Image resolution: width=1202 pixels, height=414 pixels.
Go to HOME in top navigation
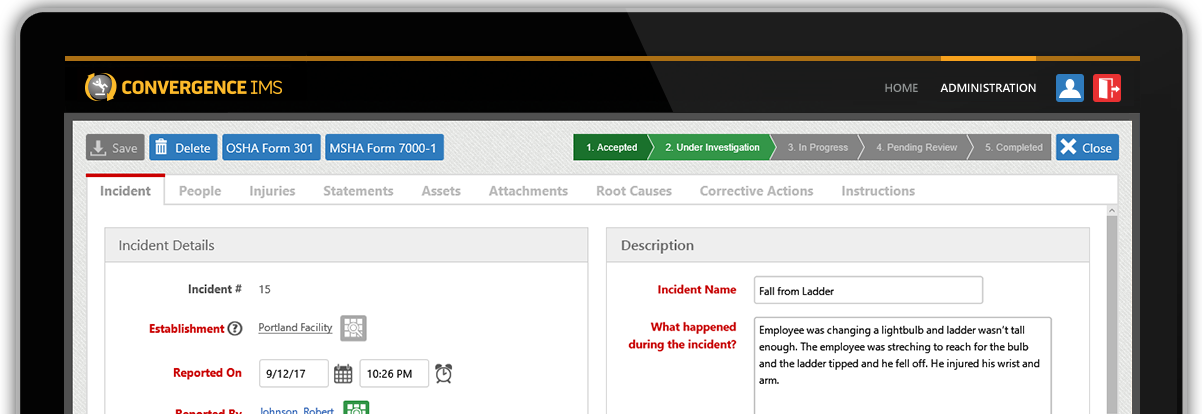(x=901, y=88)
